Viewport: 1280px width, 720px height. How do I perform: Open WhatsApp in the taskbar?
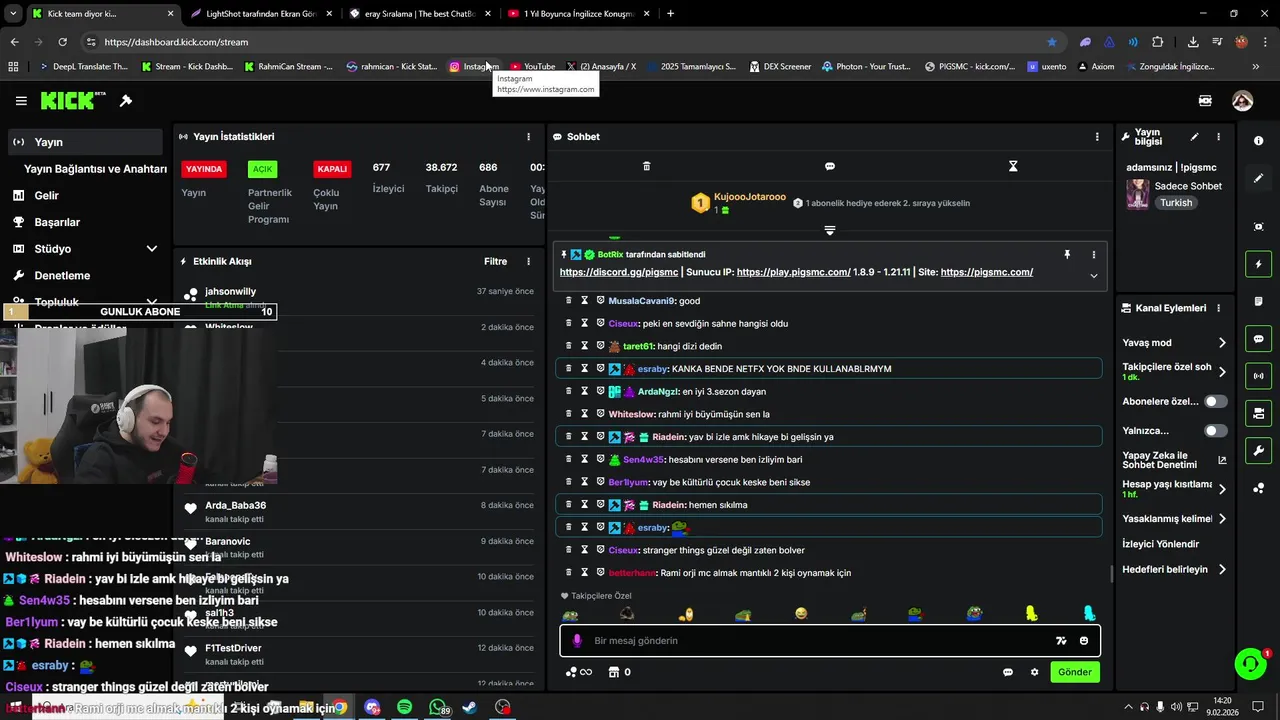[437, 707]
